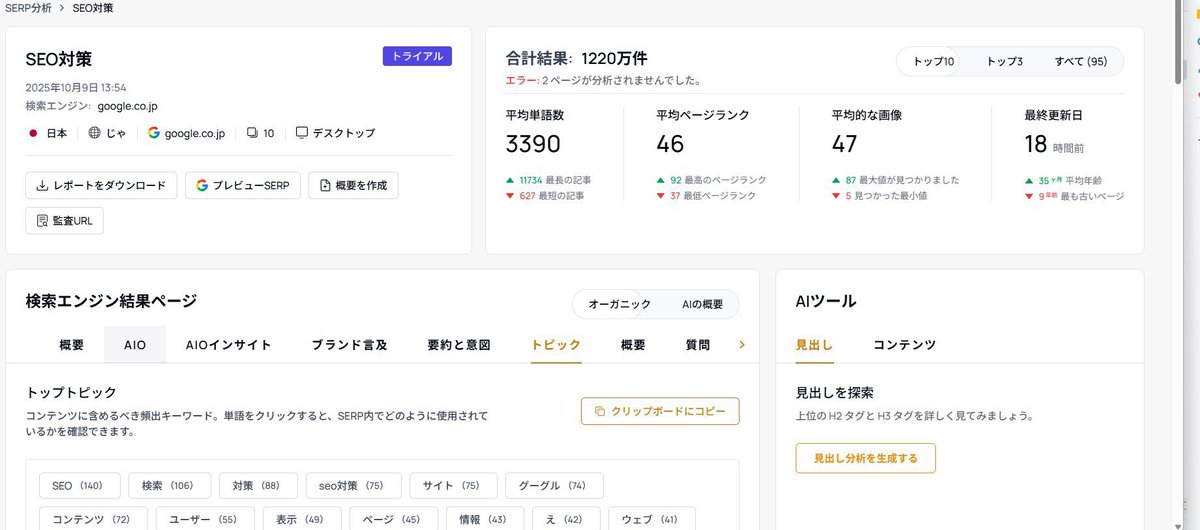Screen dimensions: 1200x530
Task: Open the AIO tab
Action: coord(135,344)
